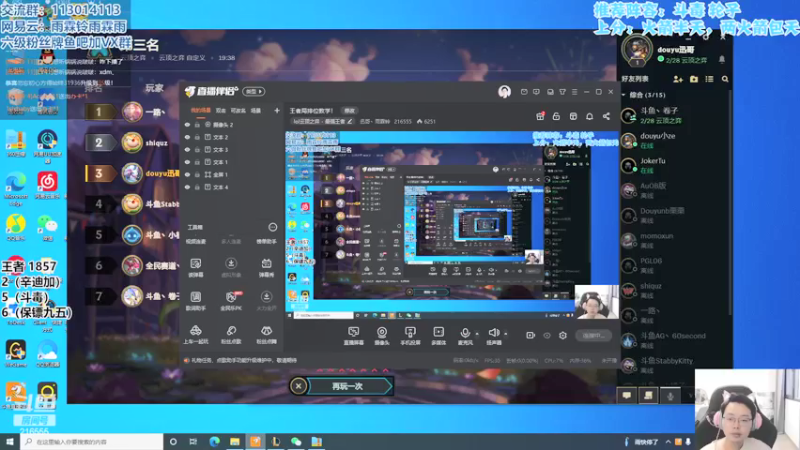Click the 直播中 live status button

(594, 335)
